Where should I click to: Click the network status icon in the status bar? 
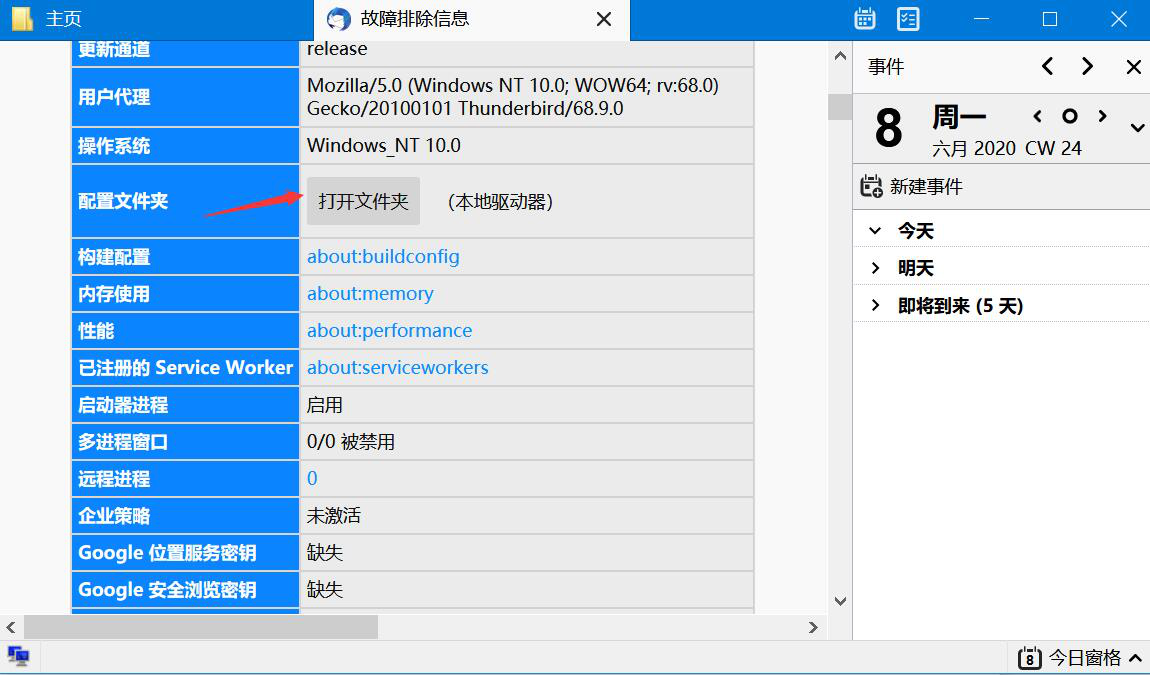(19, 657)
